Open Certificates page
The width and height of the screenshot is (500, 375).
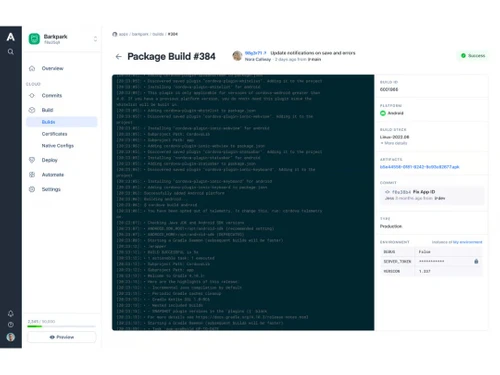tap(54, 134)
